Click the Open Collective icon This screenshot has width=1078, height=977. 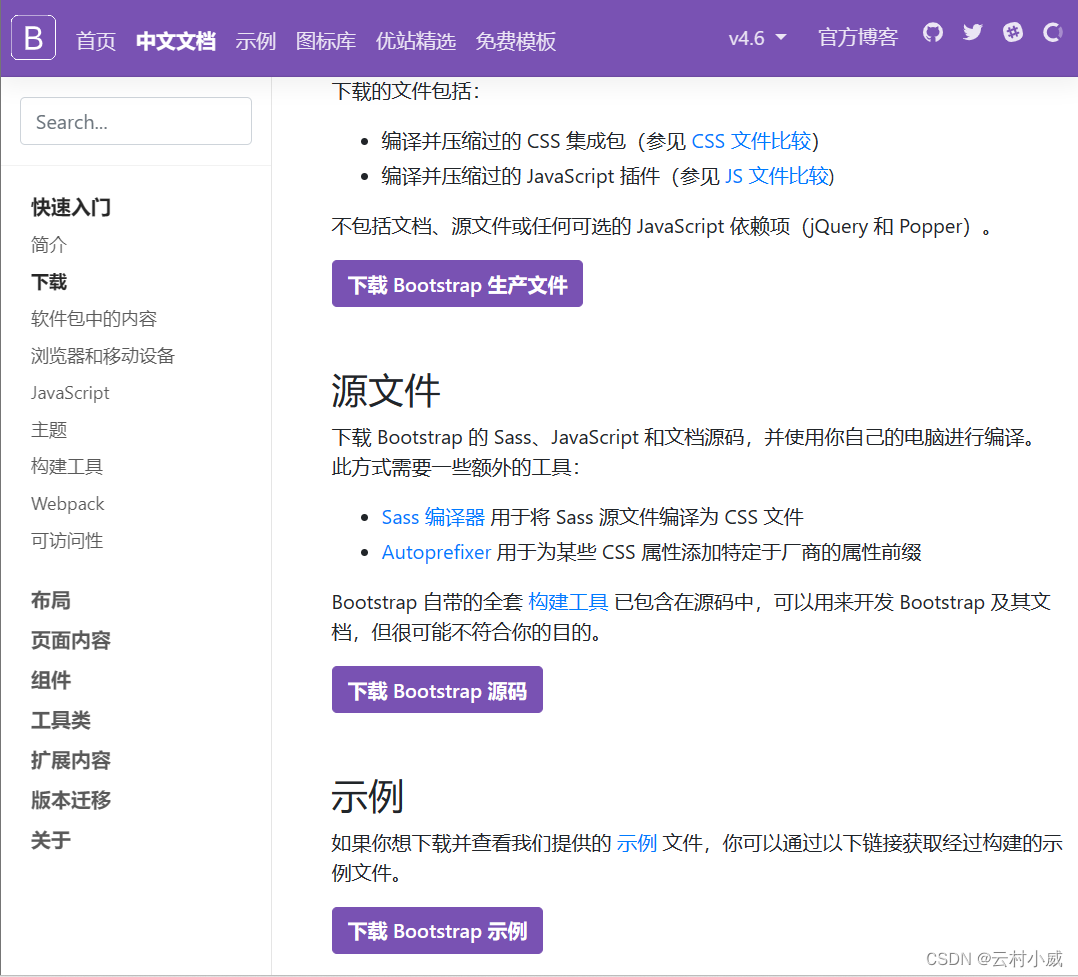(x=1051, y=32)
